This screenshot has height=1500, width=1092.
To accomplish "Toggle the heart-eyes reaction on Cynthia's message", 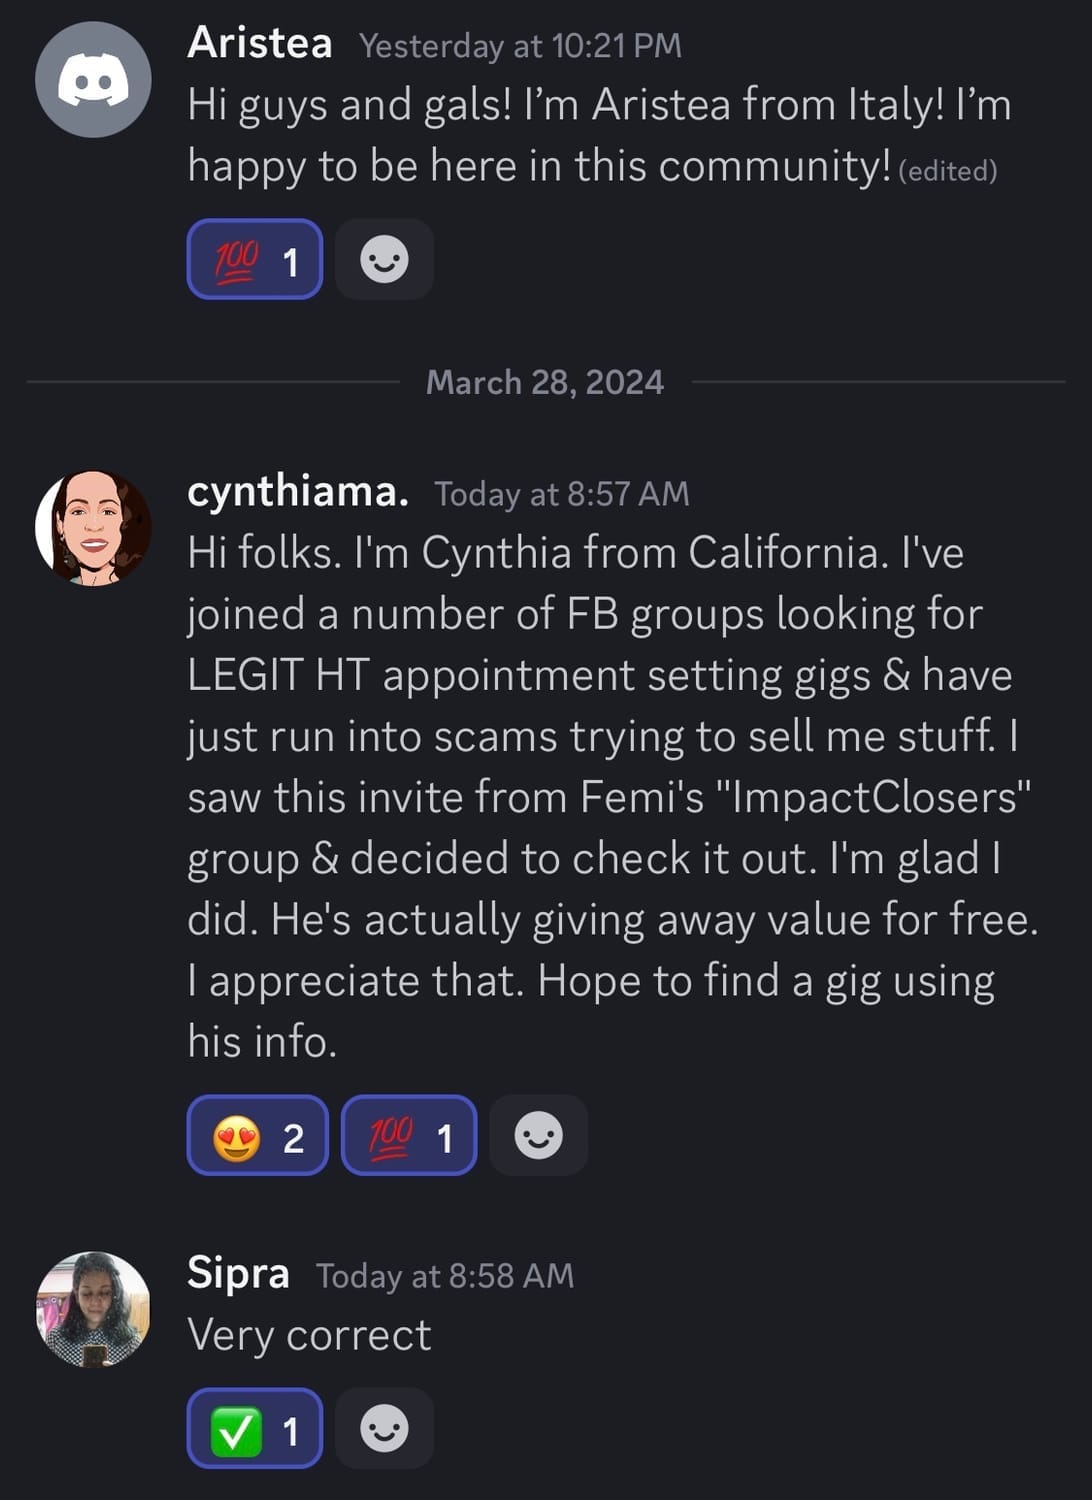I will click(257, 1136).
